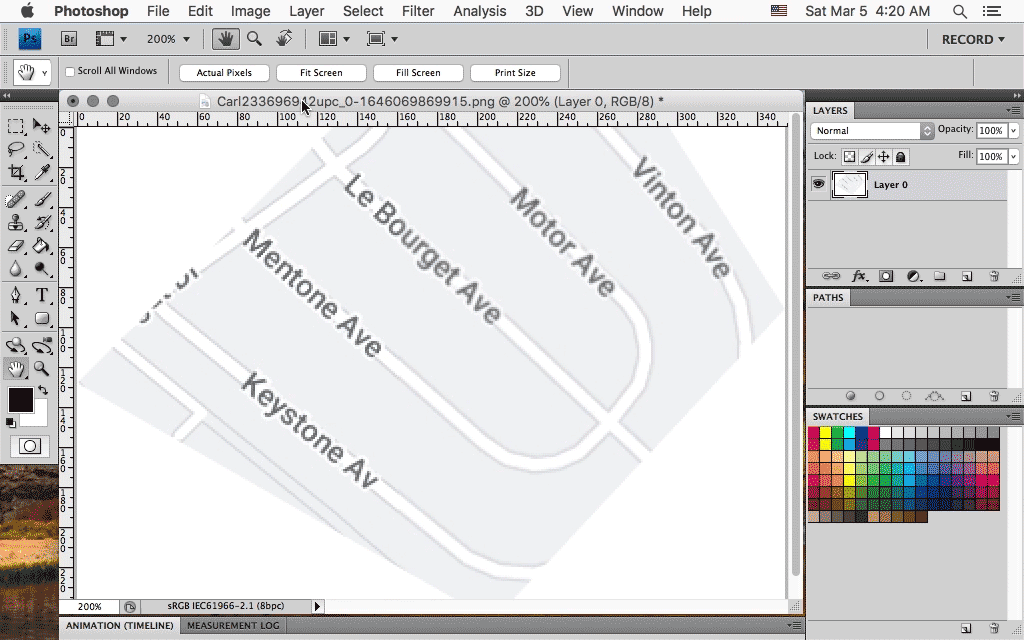Toggle Lock image pixels
The image size is (1024, 640).
pyautogui.click(x=867, y=157)
